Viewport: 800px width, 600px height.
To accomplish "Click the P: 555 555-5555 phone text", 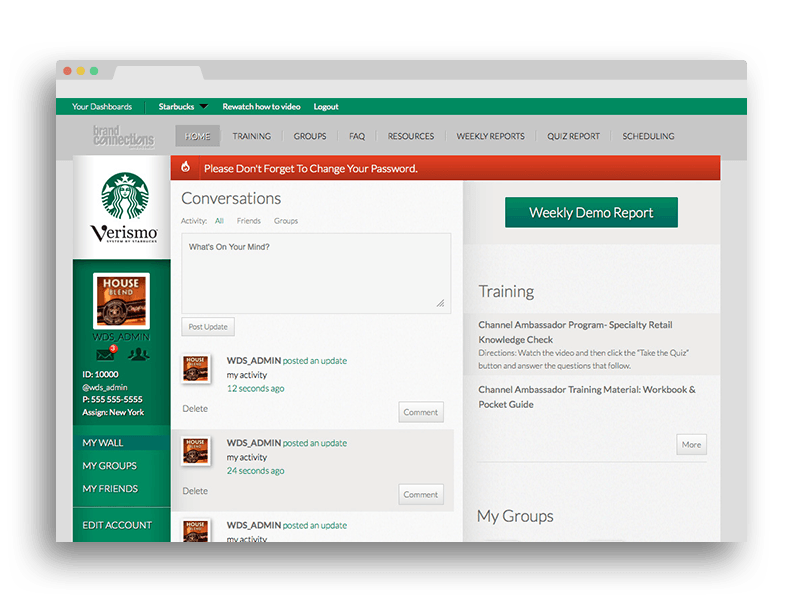I will [x=112, y=399].
